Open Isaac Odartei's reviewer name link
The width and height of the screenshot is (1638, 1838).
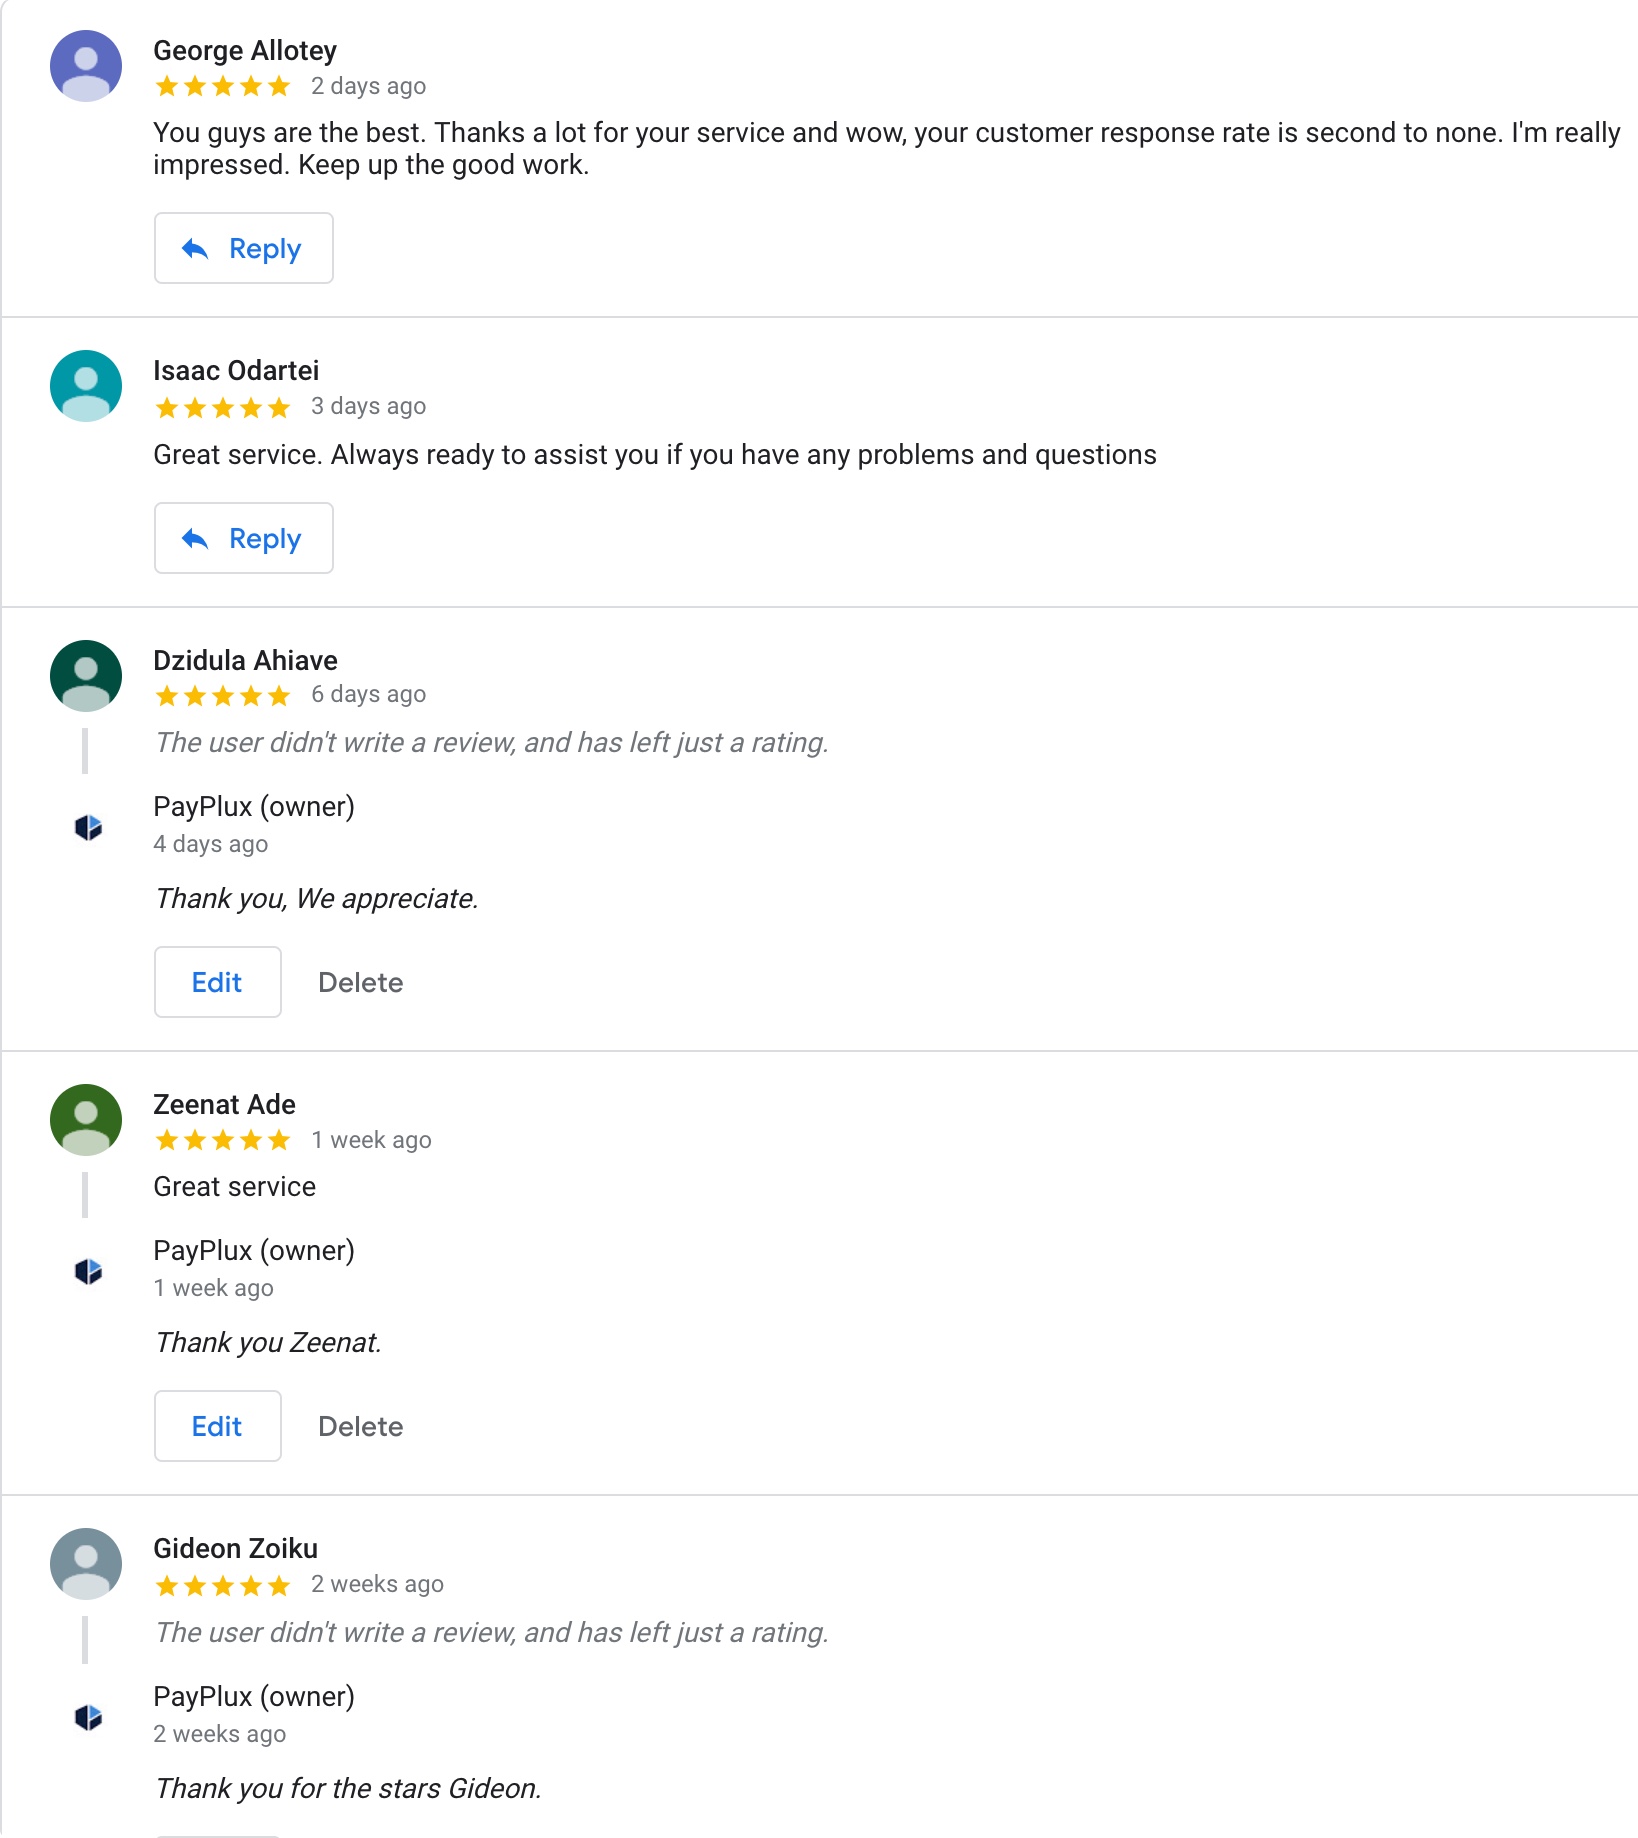[236, 370]
